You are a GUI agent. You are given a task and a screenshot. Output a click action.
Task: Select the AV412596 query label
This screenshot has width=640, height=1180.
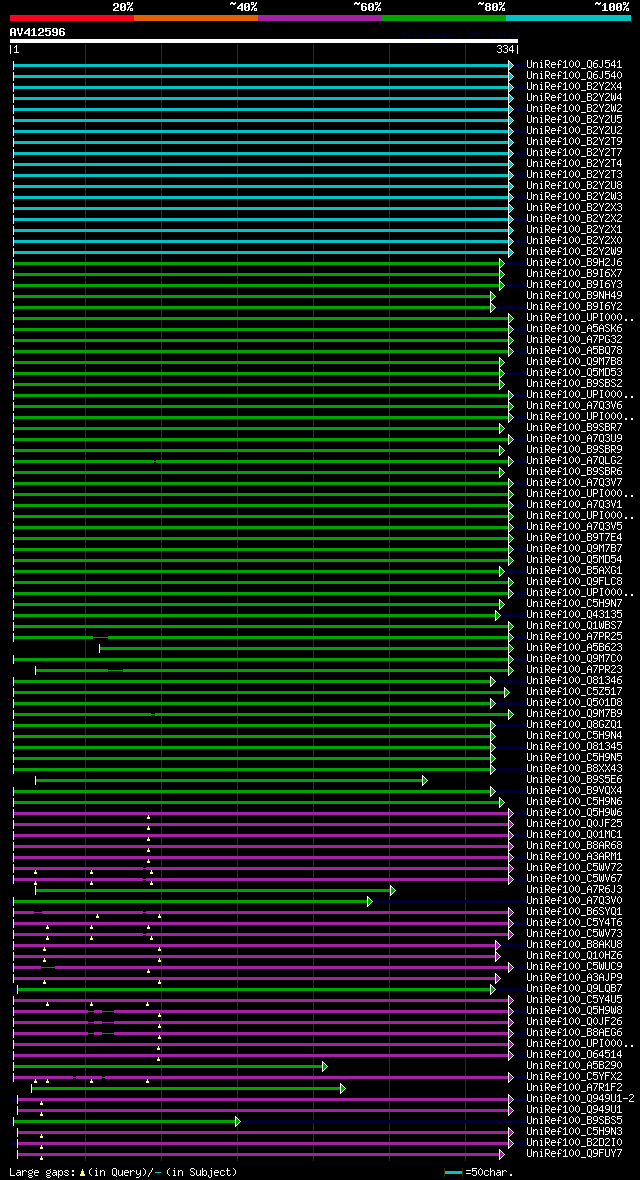tap(38, 32)
